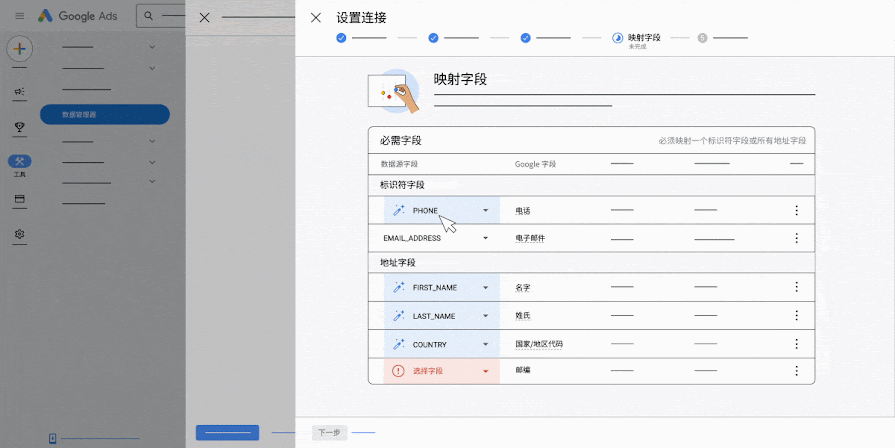Click the 映射字段 step indicator
The image size is (895, 448).
point(637,39)
